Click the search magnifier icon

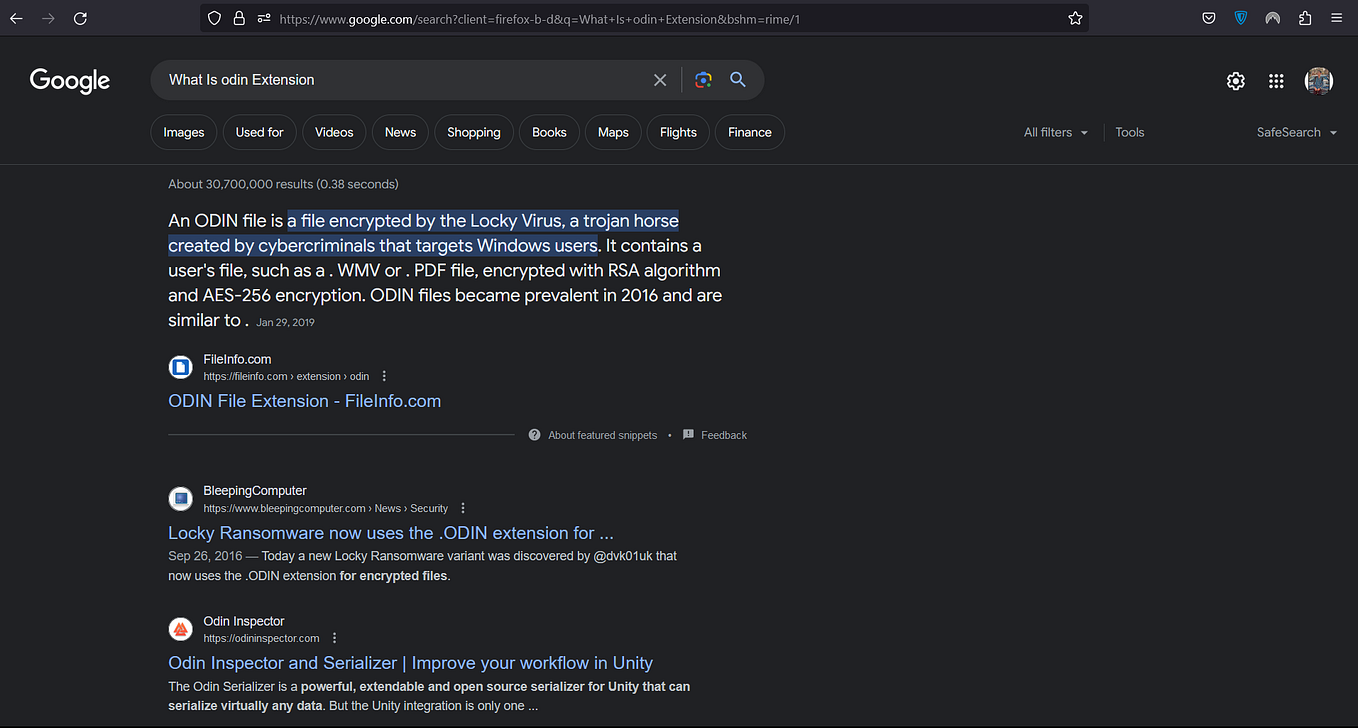tap(738, 80)
